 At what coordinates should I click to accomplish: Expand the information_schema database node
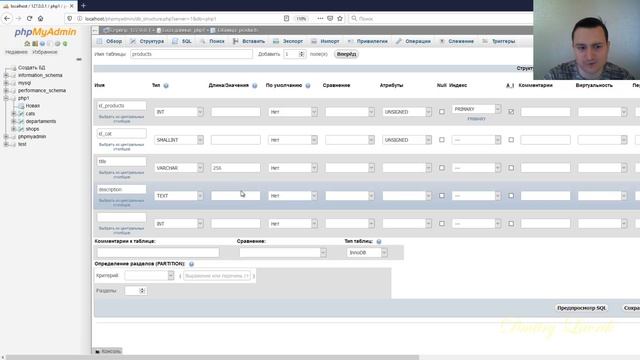point(6,76)
